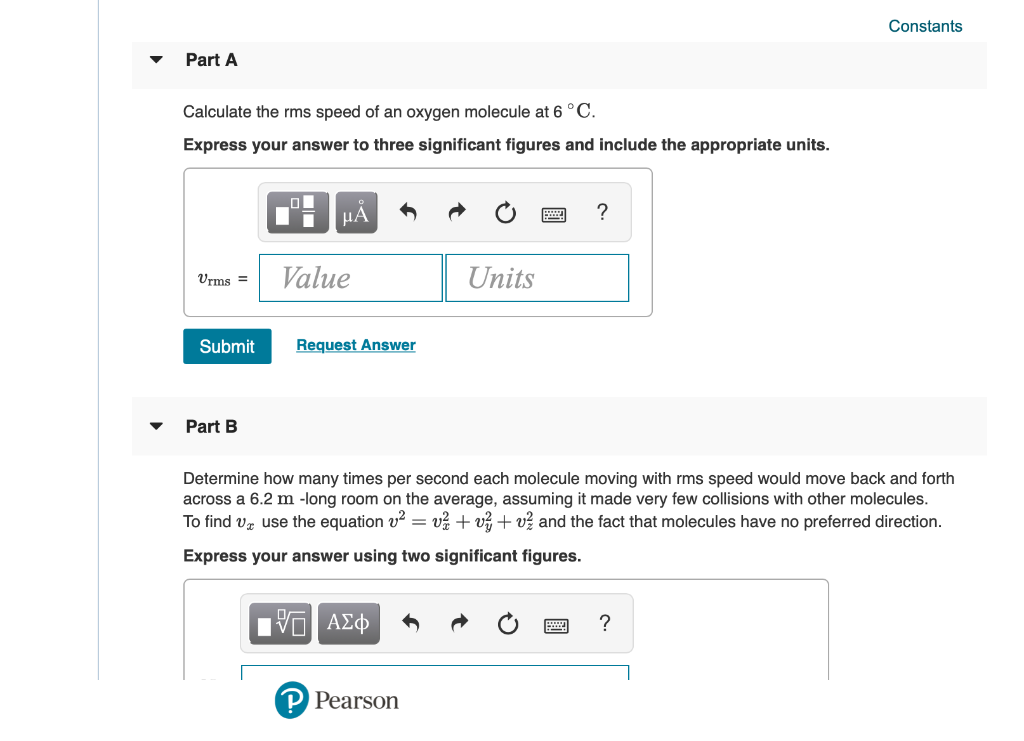Open the help question mark in Part A
The width and height of the screenshot is (1024, 741).
[x=602, y=212]
